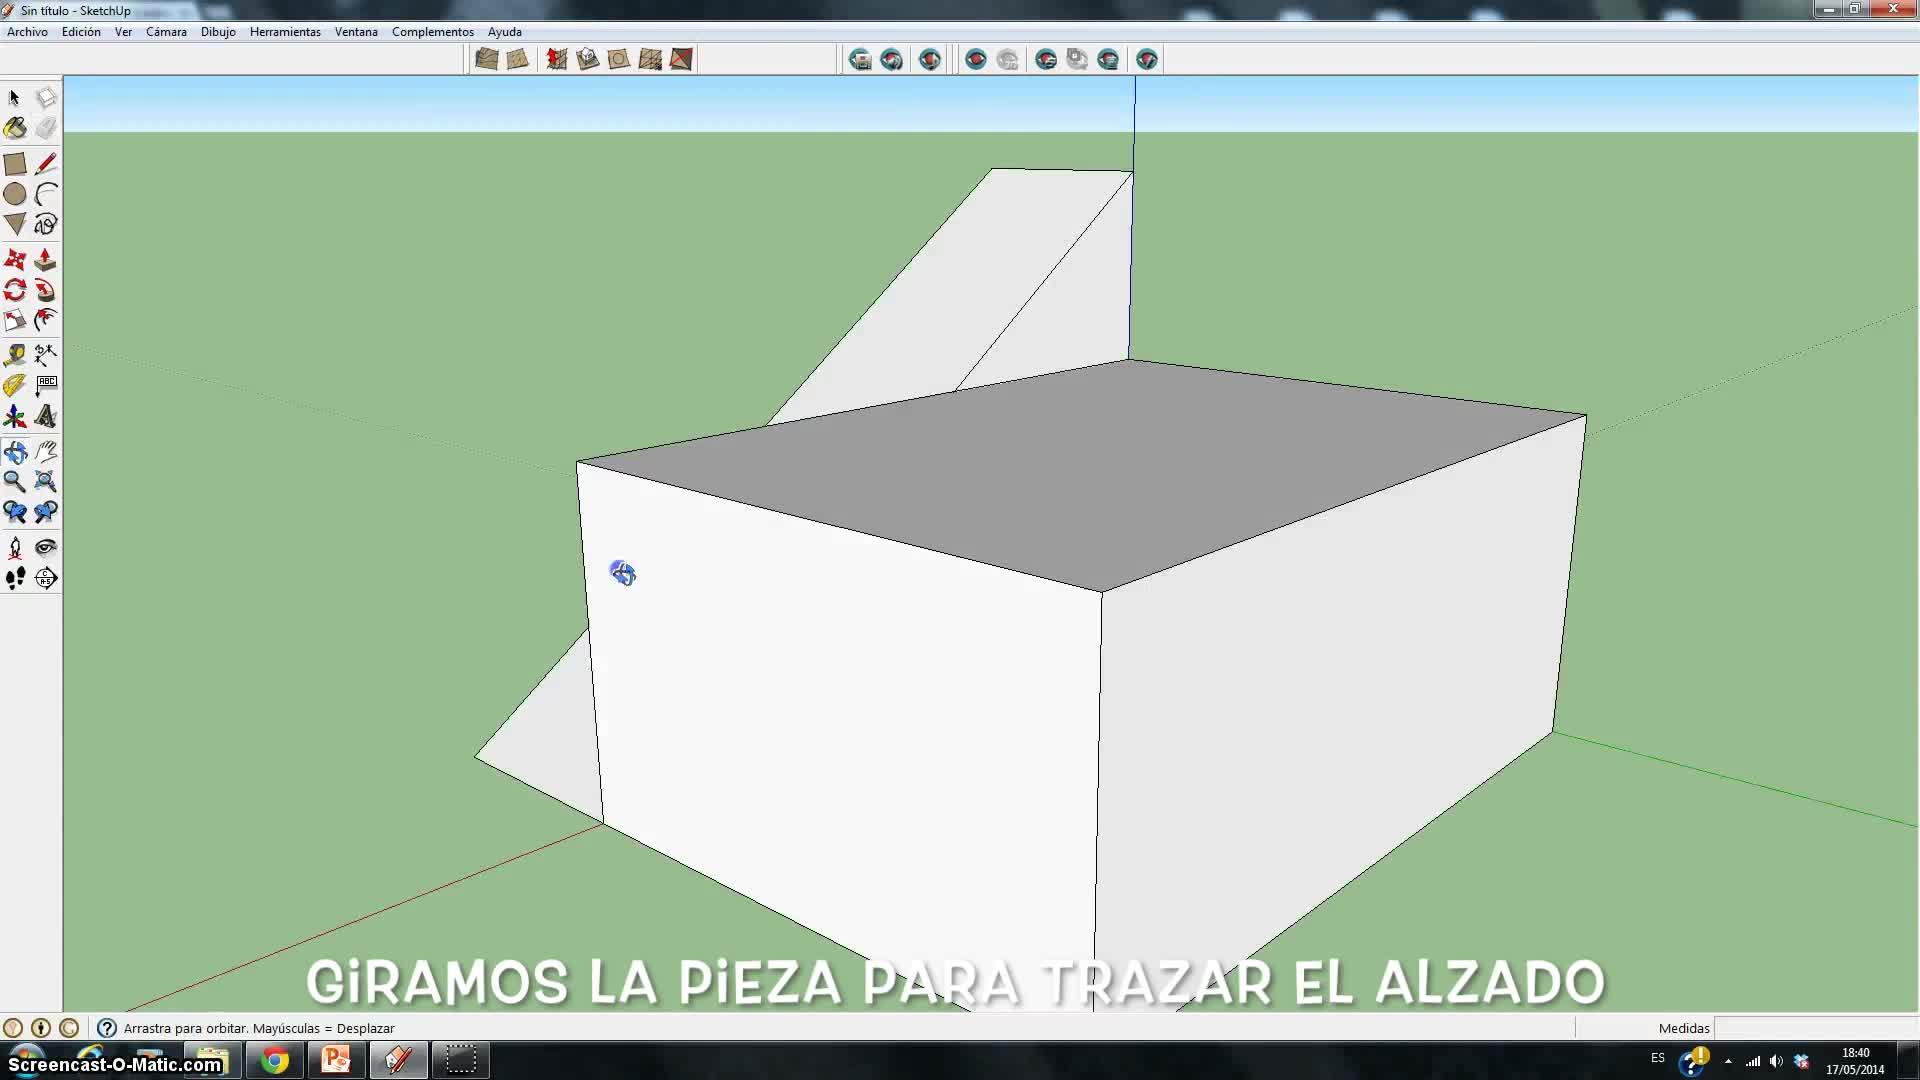Viewport: 1920px width, 1080px height.
Task: Click the status bar help question icon
Action: point(107,1028)
